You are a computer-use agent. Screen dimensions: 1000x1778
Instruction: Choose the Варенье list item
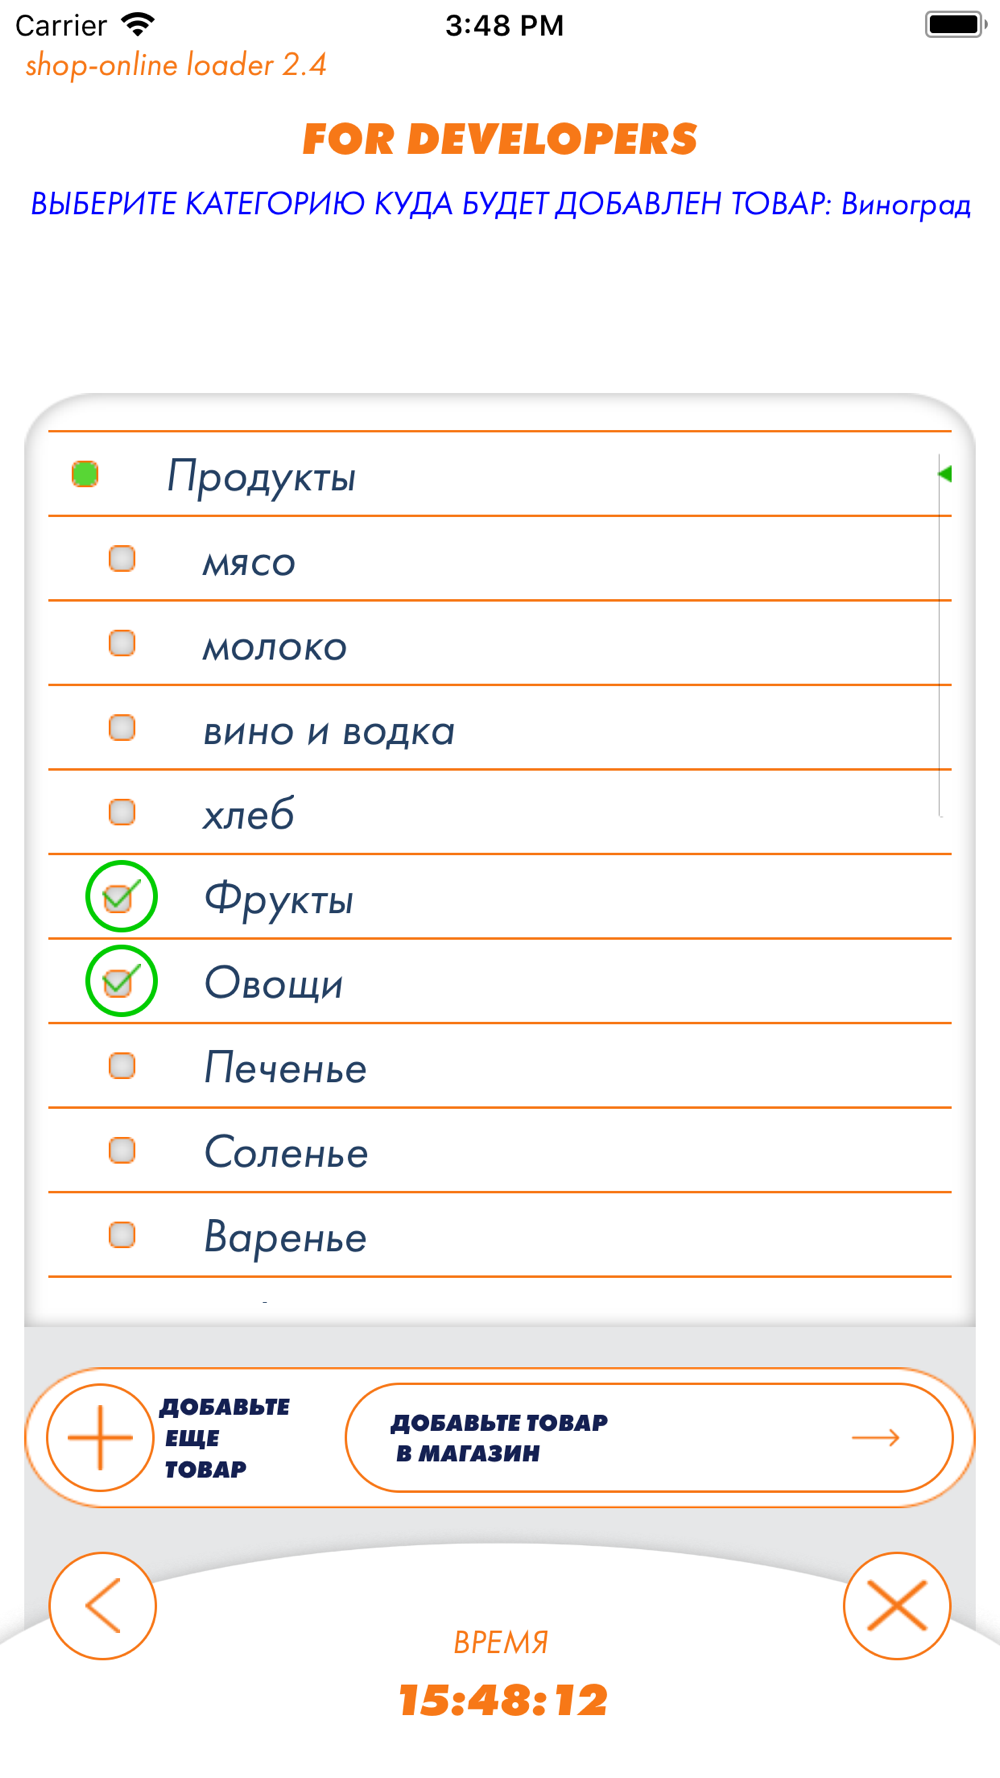[500, 1235]
